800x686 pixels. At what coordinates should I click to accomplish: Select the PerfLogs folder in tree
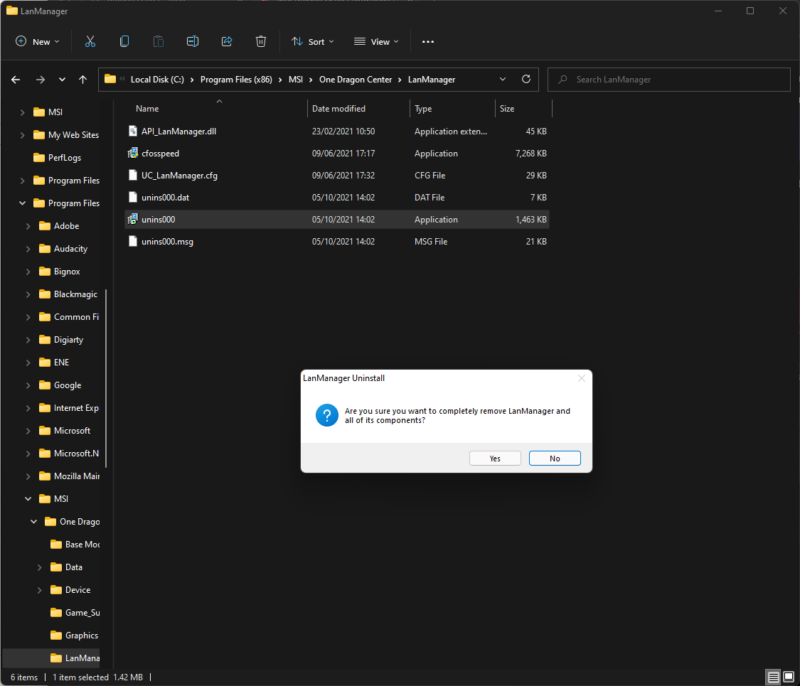click(x=57, y=158)
